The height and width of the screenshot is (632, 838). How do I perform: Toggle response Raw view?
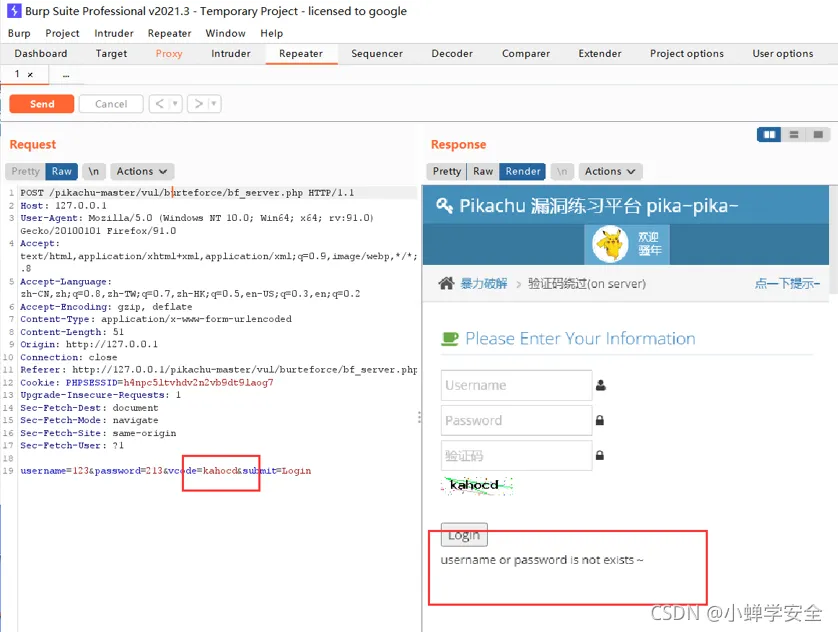(x=483, y=171)
